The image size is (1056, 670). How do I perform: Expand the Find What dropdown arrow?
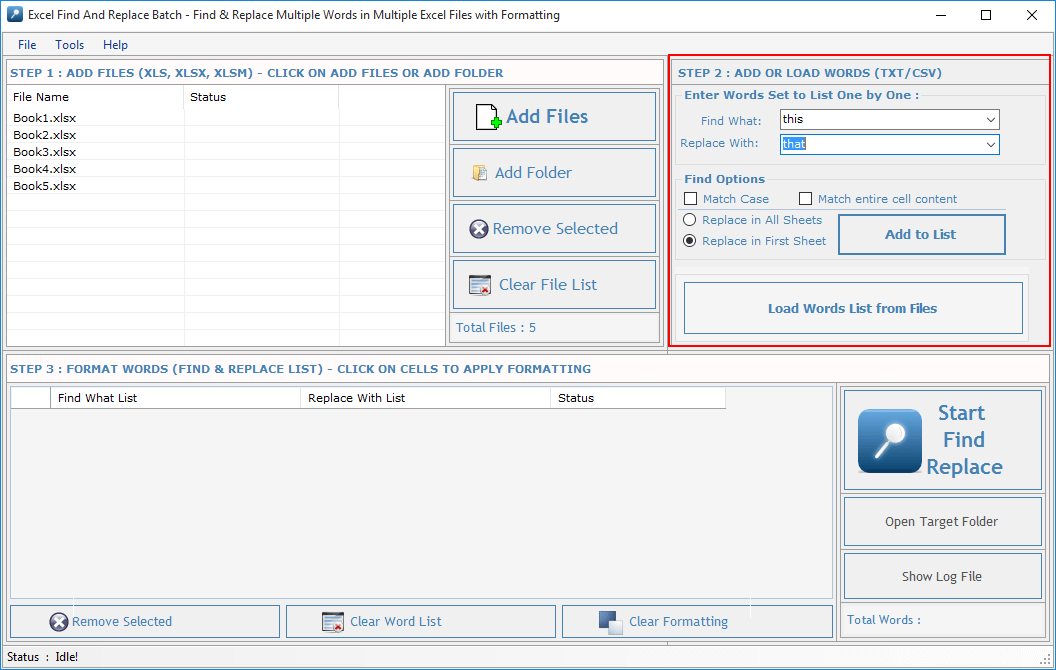click(991, 120)
